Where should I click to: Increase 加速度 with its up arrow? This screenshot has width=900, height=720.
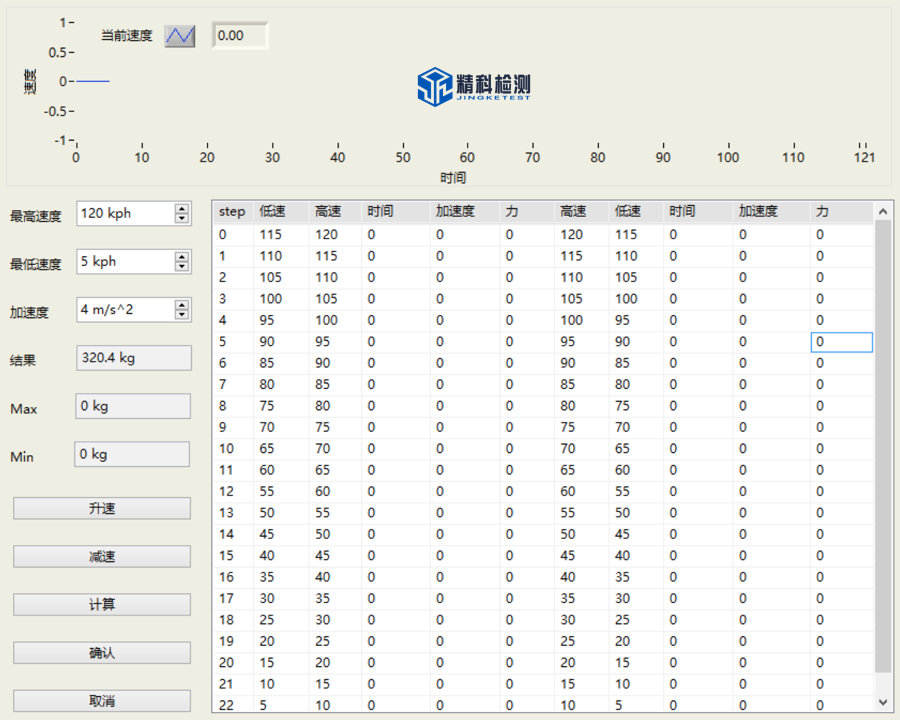(182, 305)
